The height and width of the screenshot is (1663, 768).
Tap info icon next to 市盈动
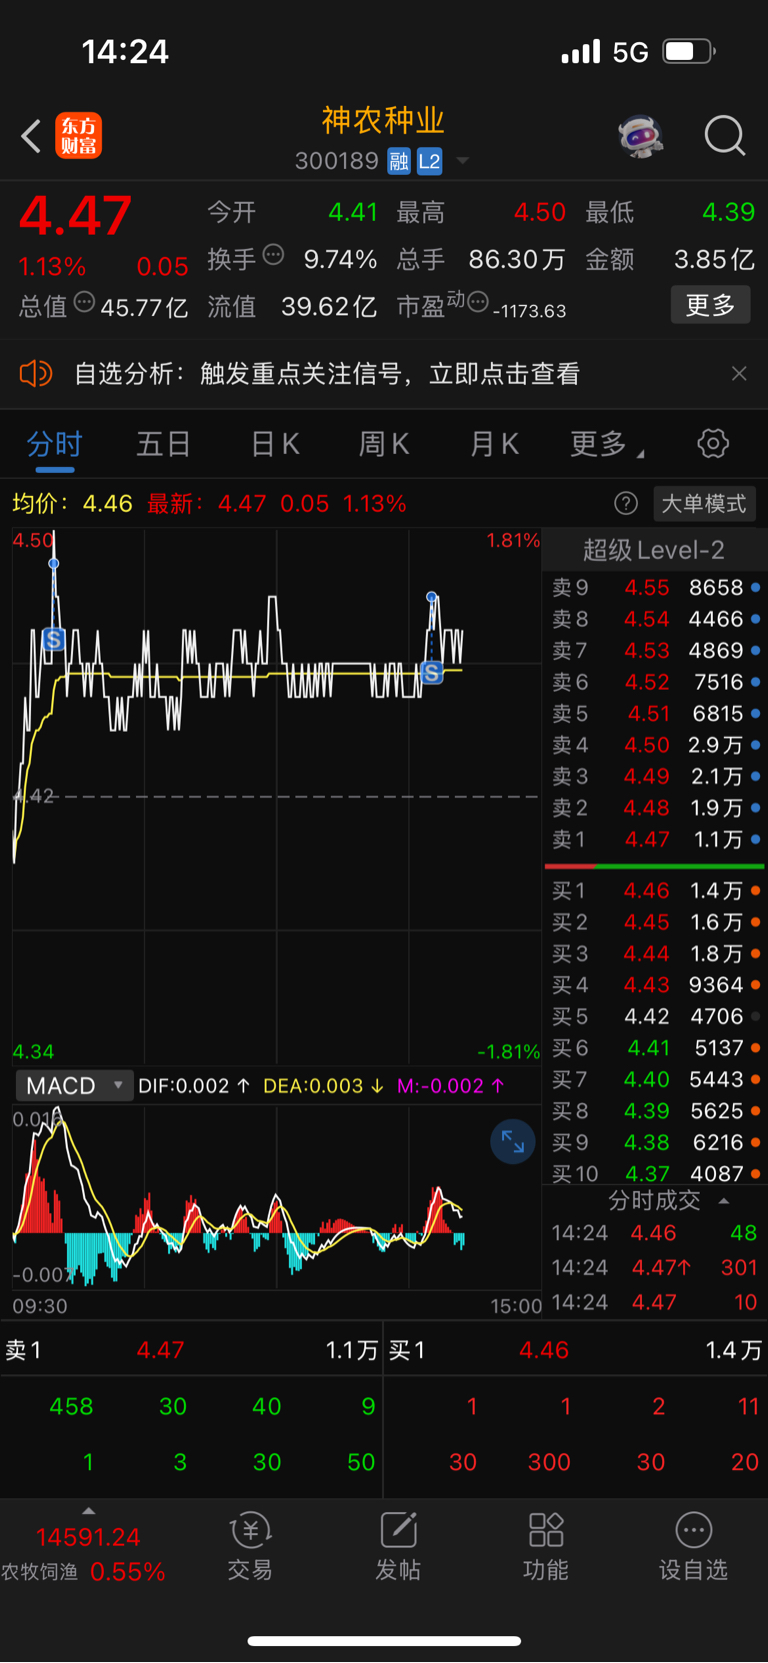tap(478, 301)
